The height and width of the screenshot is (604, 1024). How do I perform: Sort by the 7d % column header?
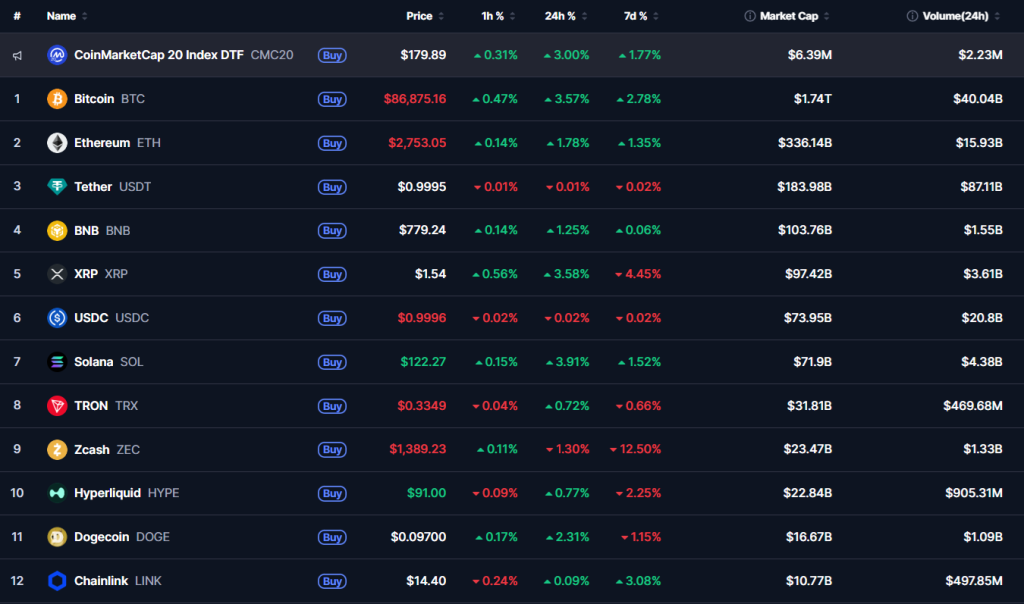click(x=641, y=16)
